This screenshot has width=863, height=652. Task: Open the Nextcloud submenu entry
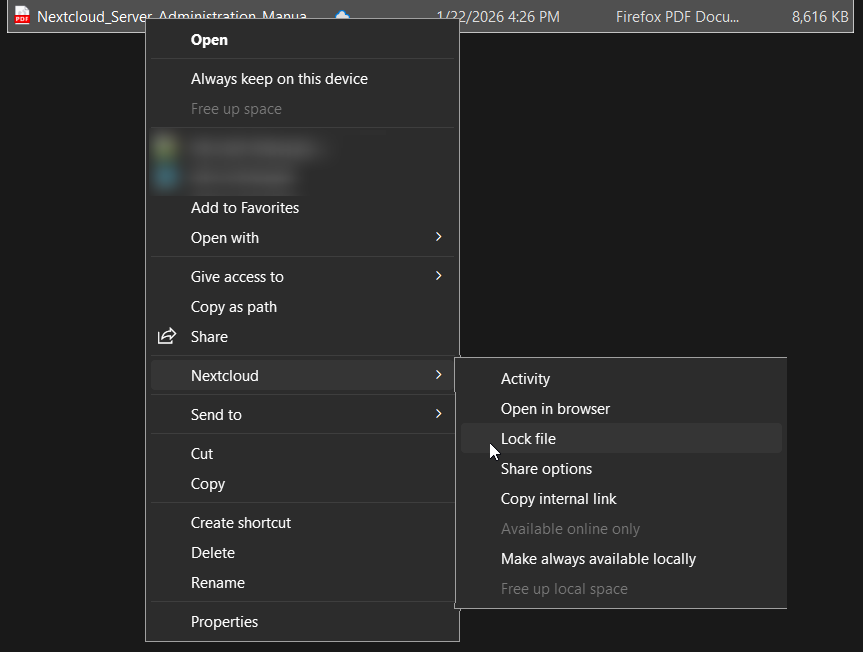[x=303, y=376]
